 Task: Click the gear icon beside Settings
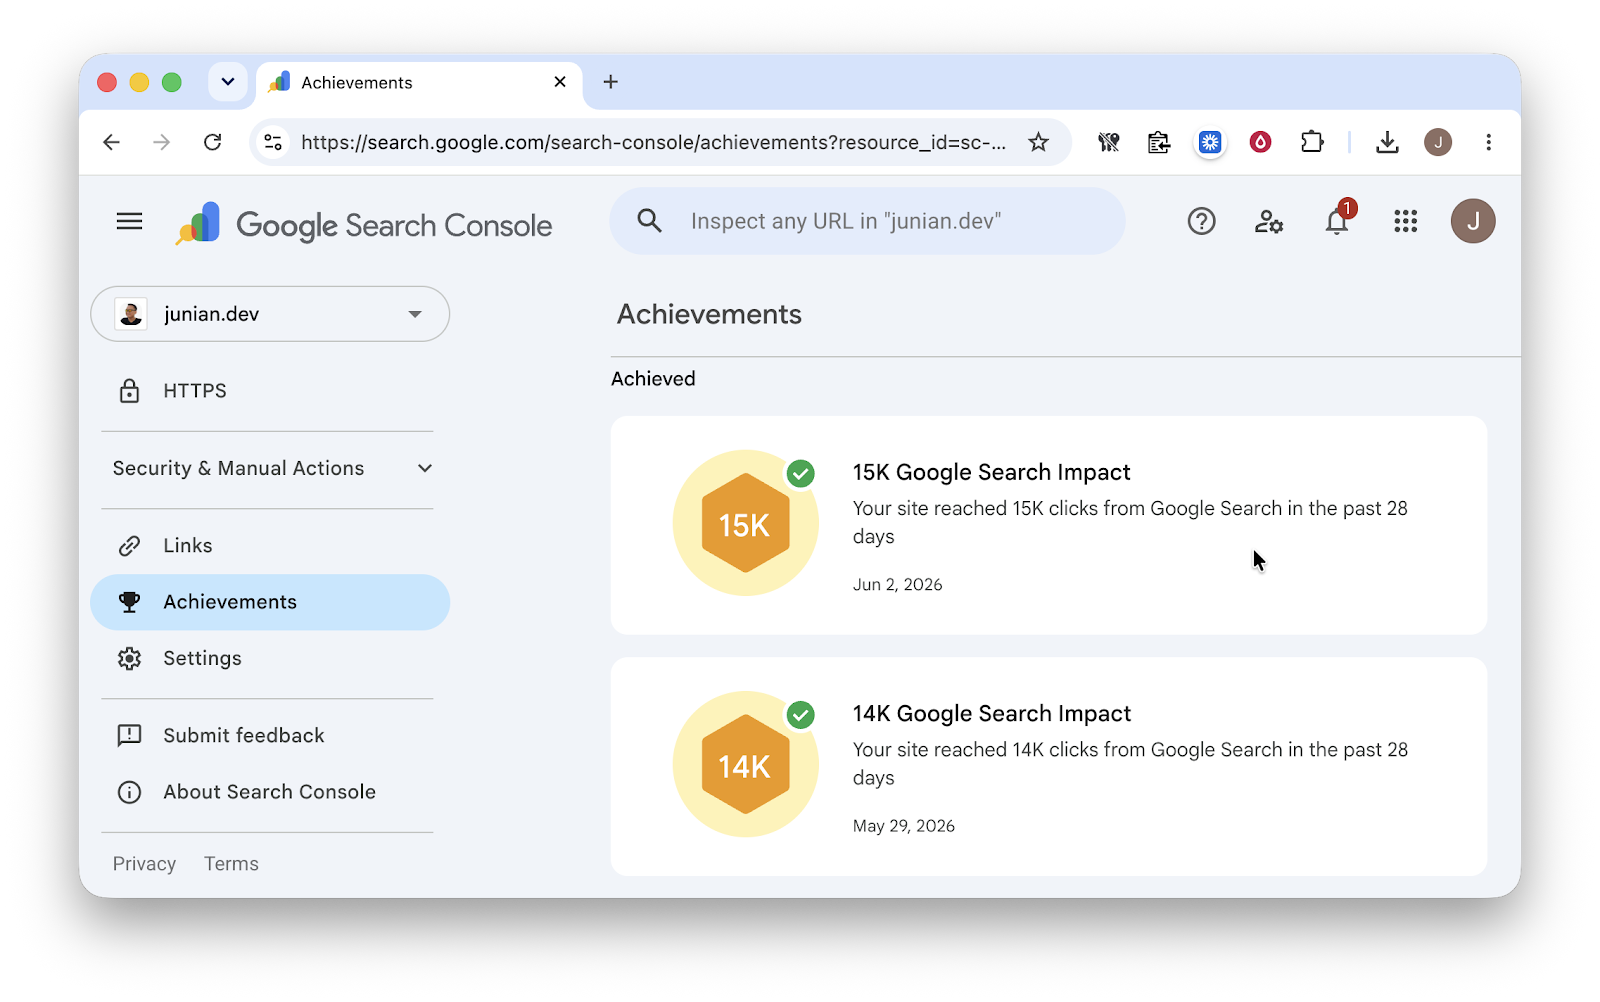click(x=129, y=658)
